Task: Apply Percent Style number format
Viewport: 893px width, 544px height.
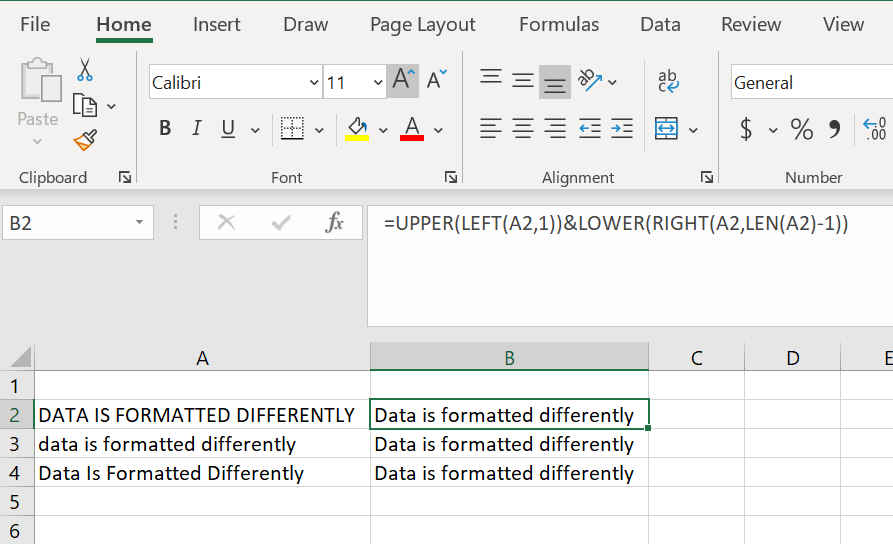Action: [x=802, y=129]
